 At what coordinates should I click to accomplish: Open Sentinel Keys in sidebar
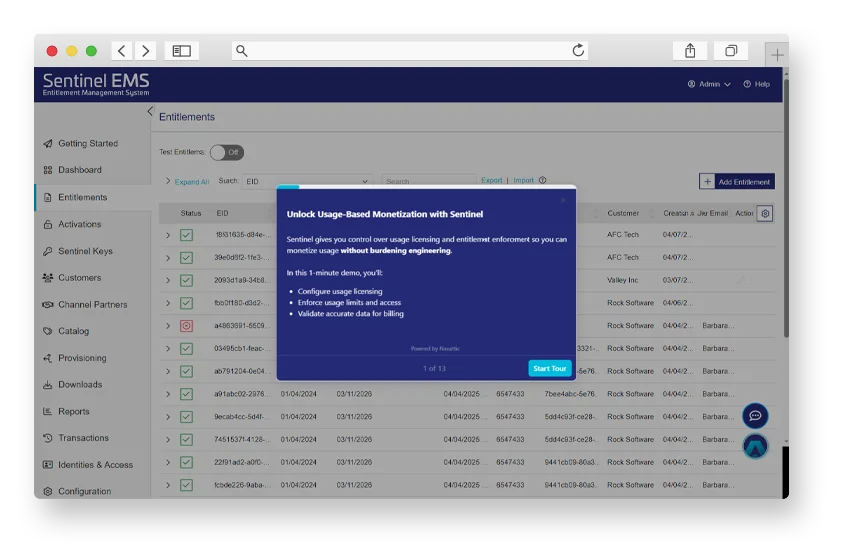pos(85,251)
